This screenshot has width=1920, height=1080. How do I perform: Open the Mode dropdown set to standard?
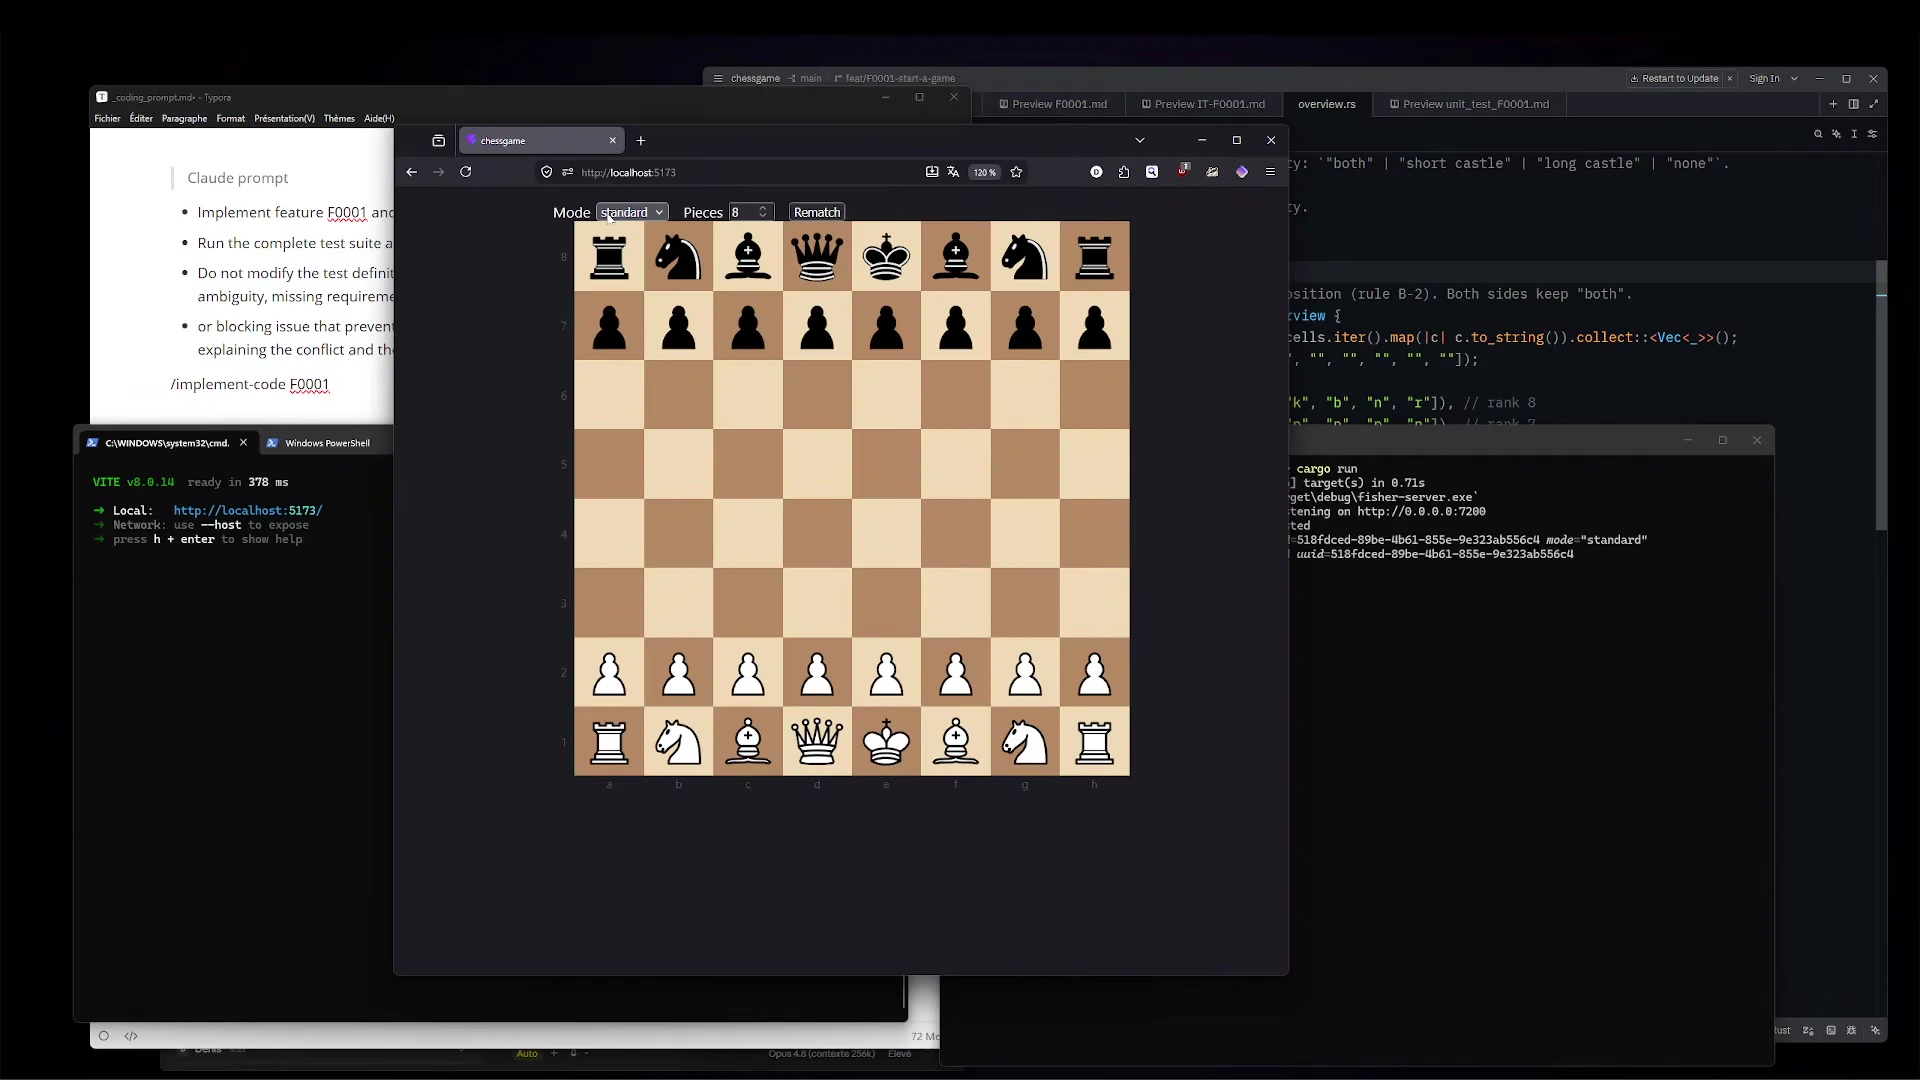[x=632, y=212]
